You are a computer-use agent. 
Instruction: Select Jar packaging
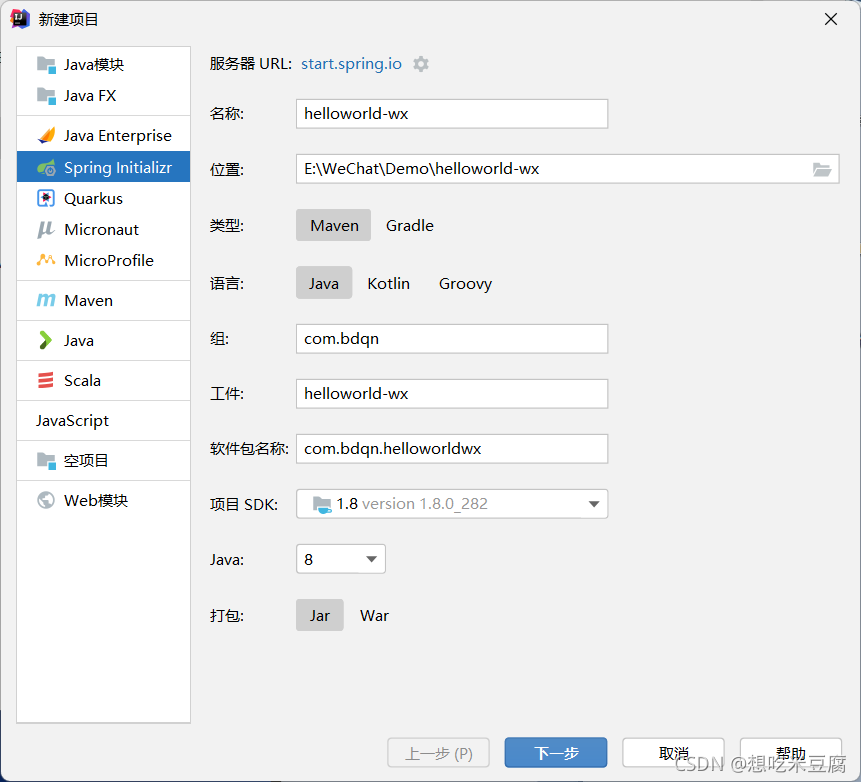coord(320,615)
